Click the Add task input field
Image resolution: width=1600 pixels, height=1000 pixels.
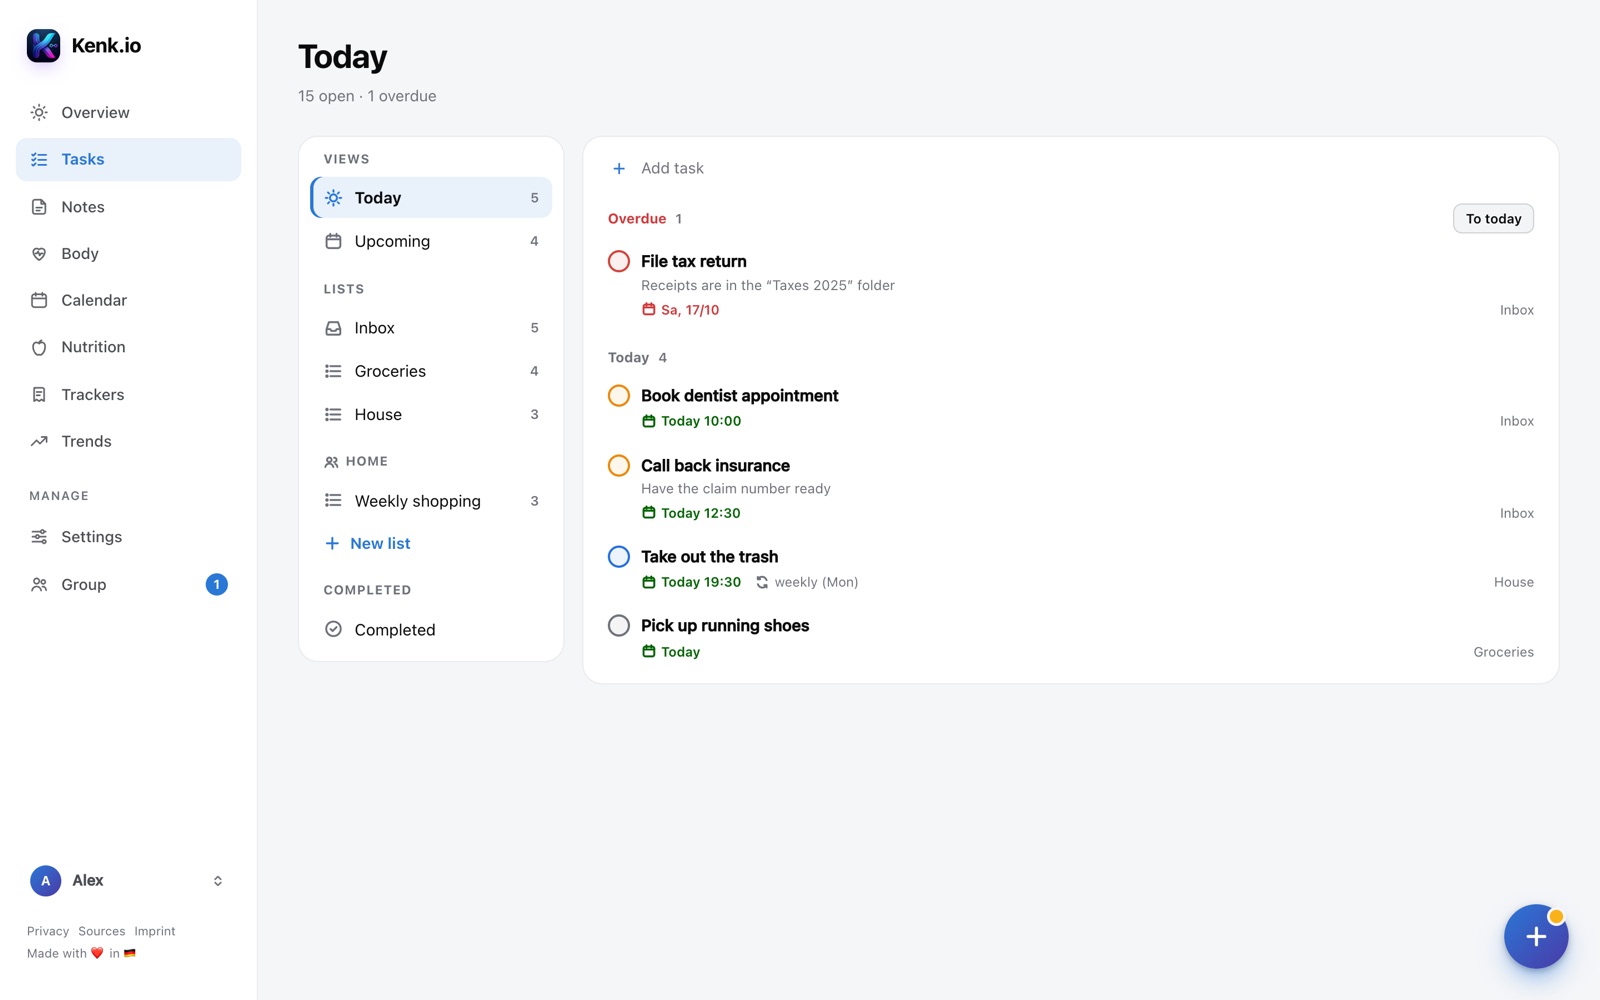[1071, 168]
